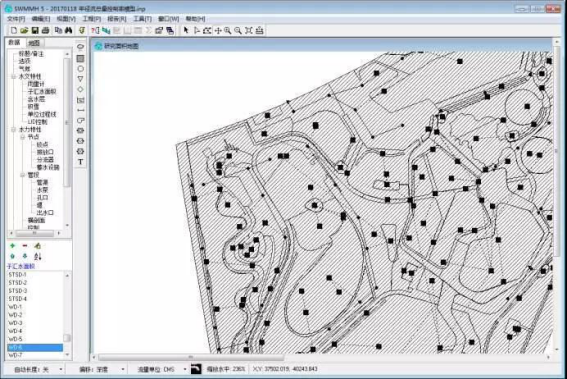
Task: Select STSD-3 in the subcatchment list
Action: pos(18,291)
